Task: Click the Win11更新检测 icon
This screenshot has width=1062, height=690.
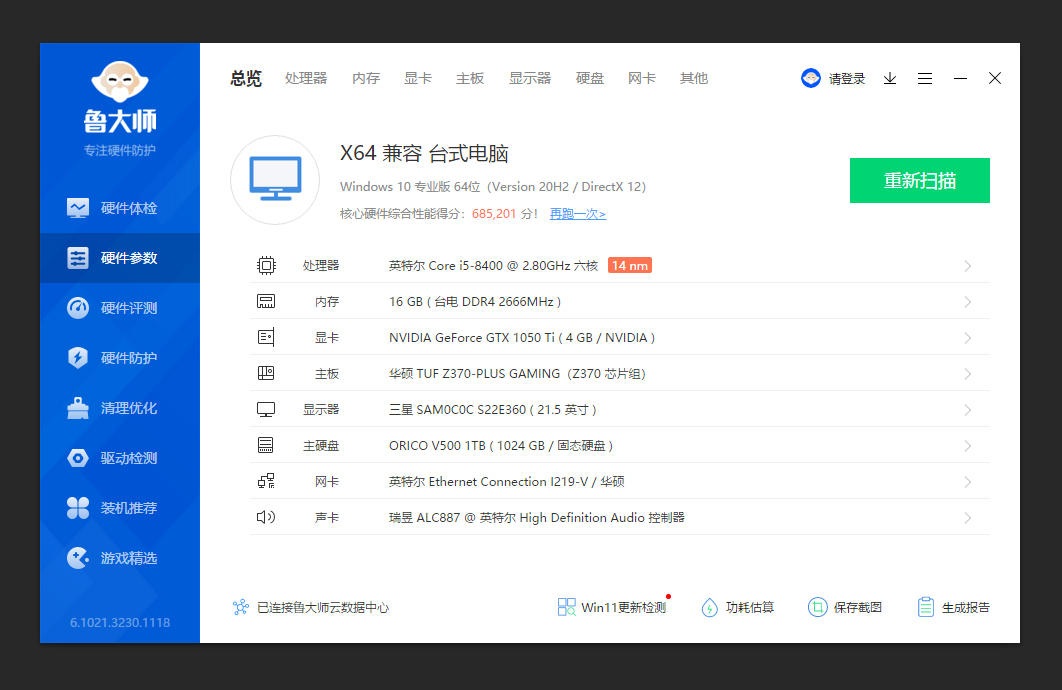Action: (566, 607)
